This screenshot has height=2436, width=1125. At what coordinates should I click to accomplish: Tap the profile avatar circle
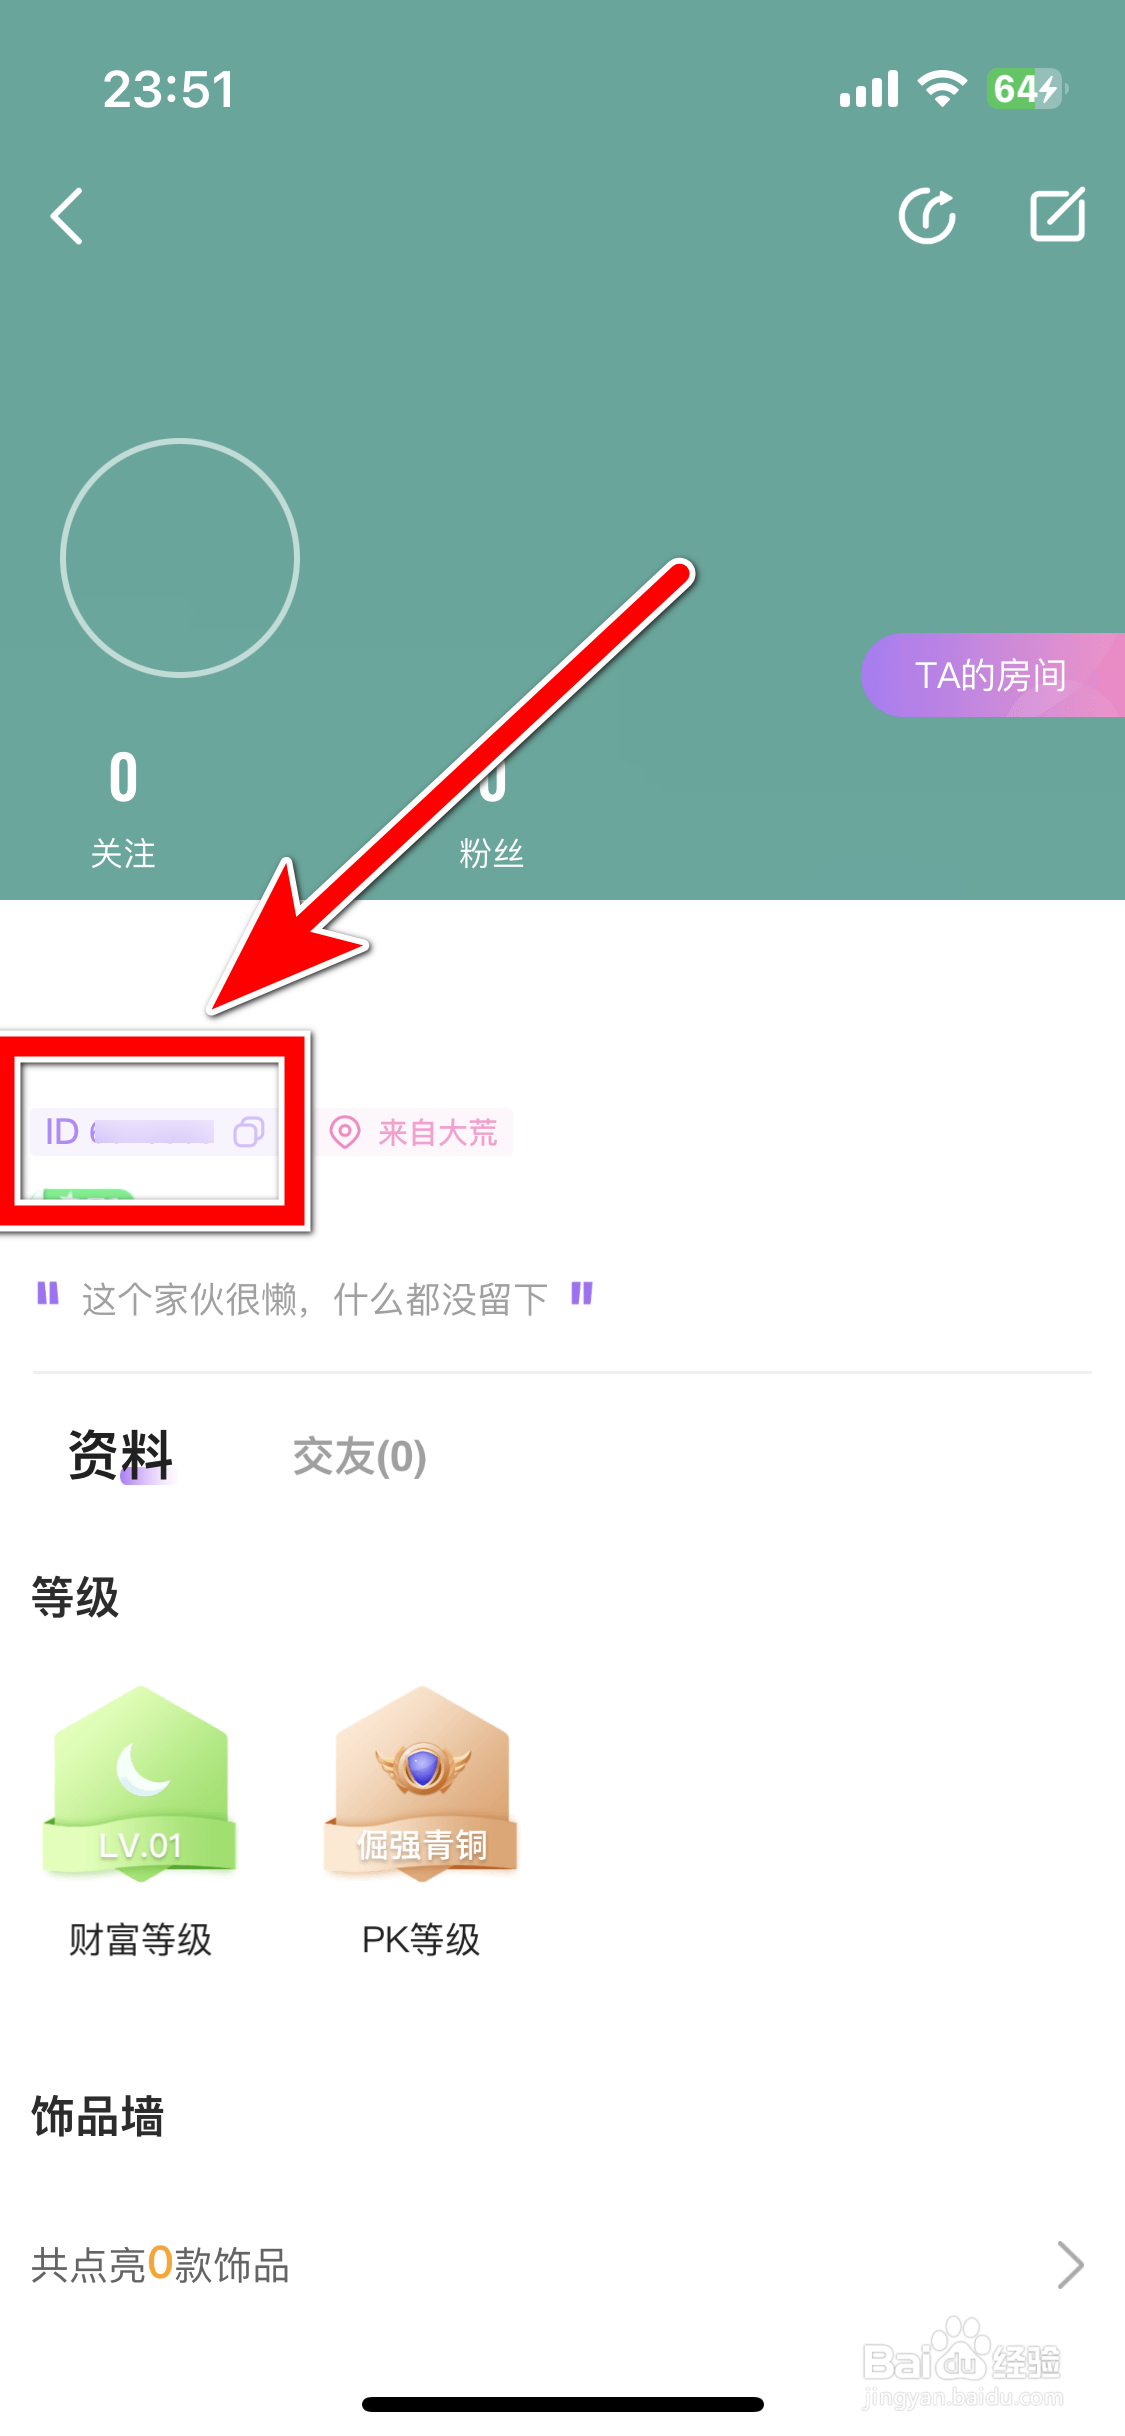(180, 557)
